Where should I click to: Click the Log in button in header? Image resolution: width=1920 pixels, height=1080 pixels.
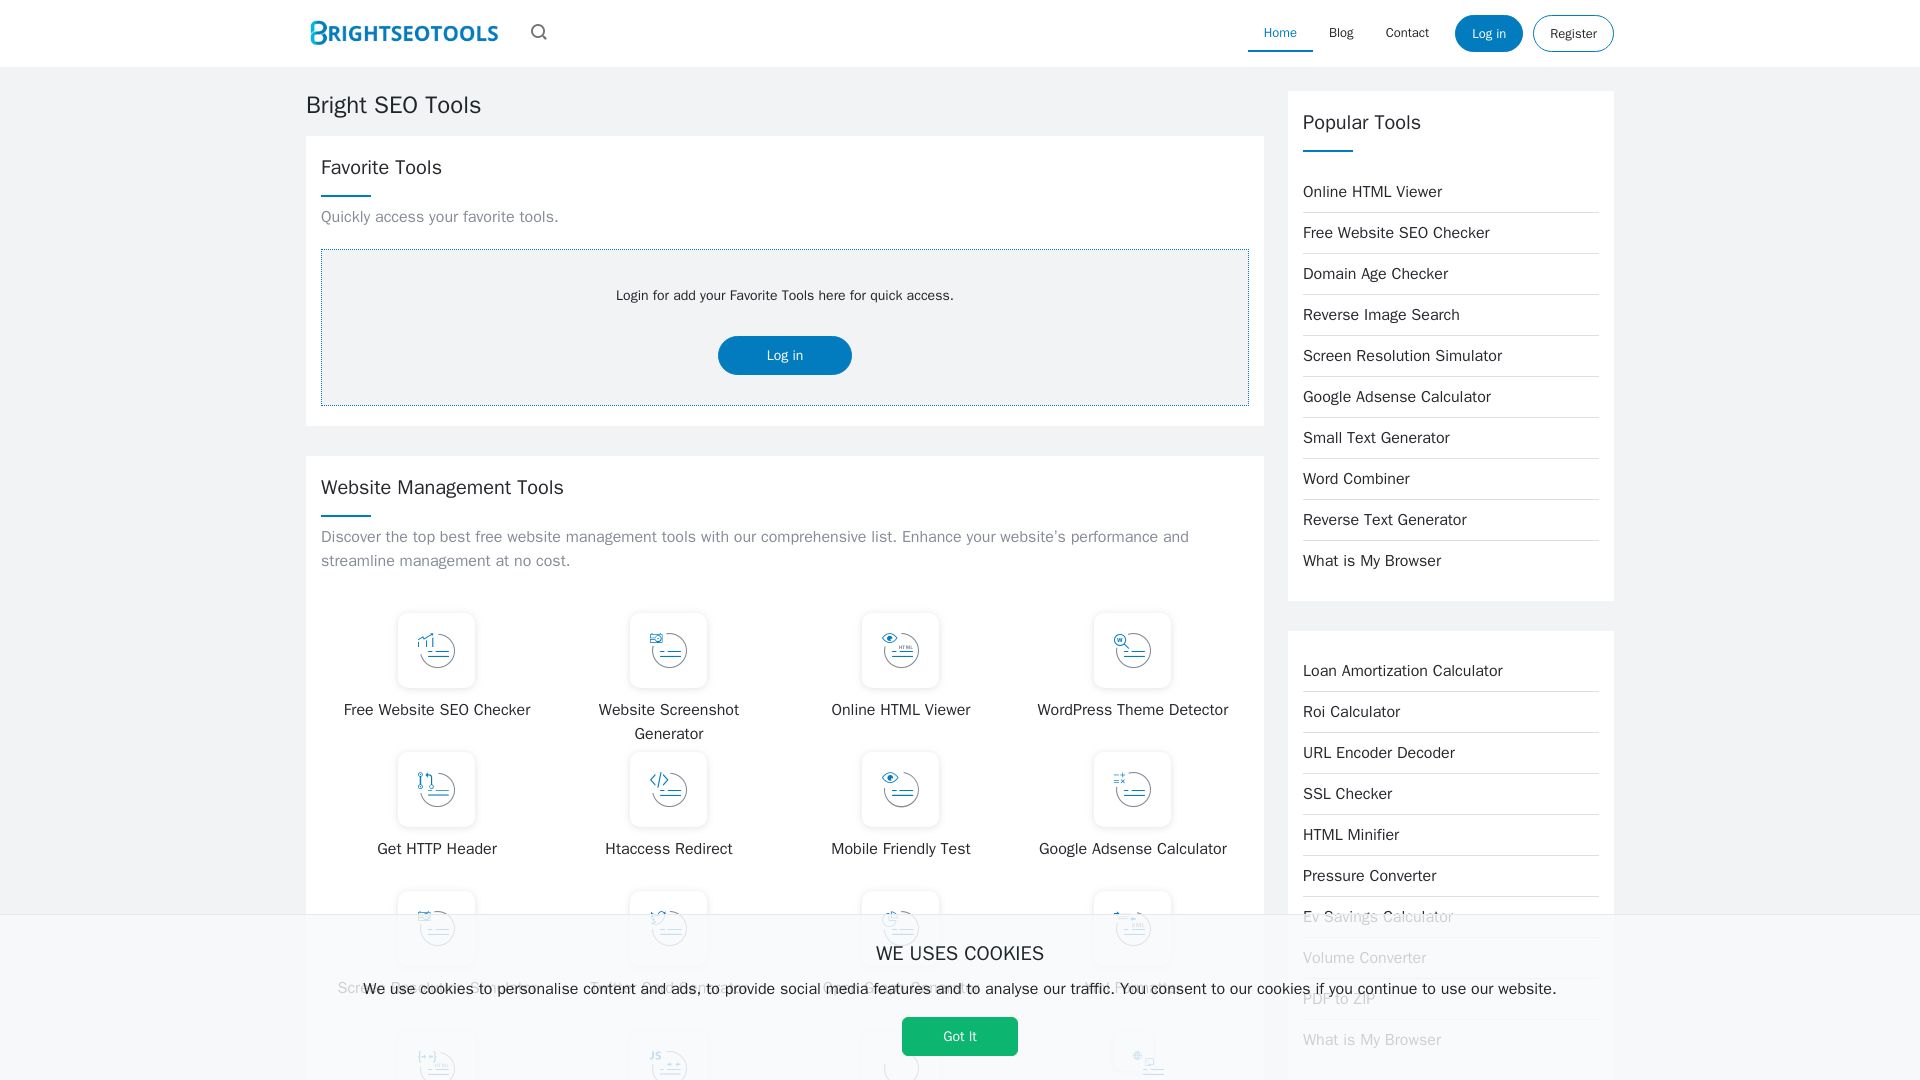click(x=1488, y=34)
